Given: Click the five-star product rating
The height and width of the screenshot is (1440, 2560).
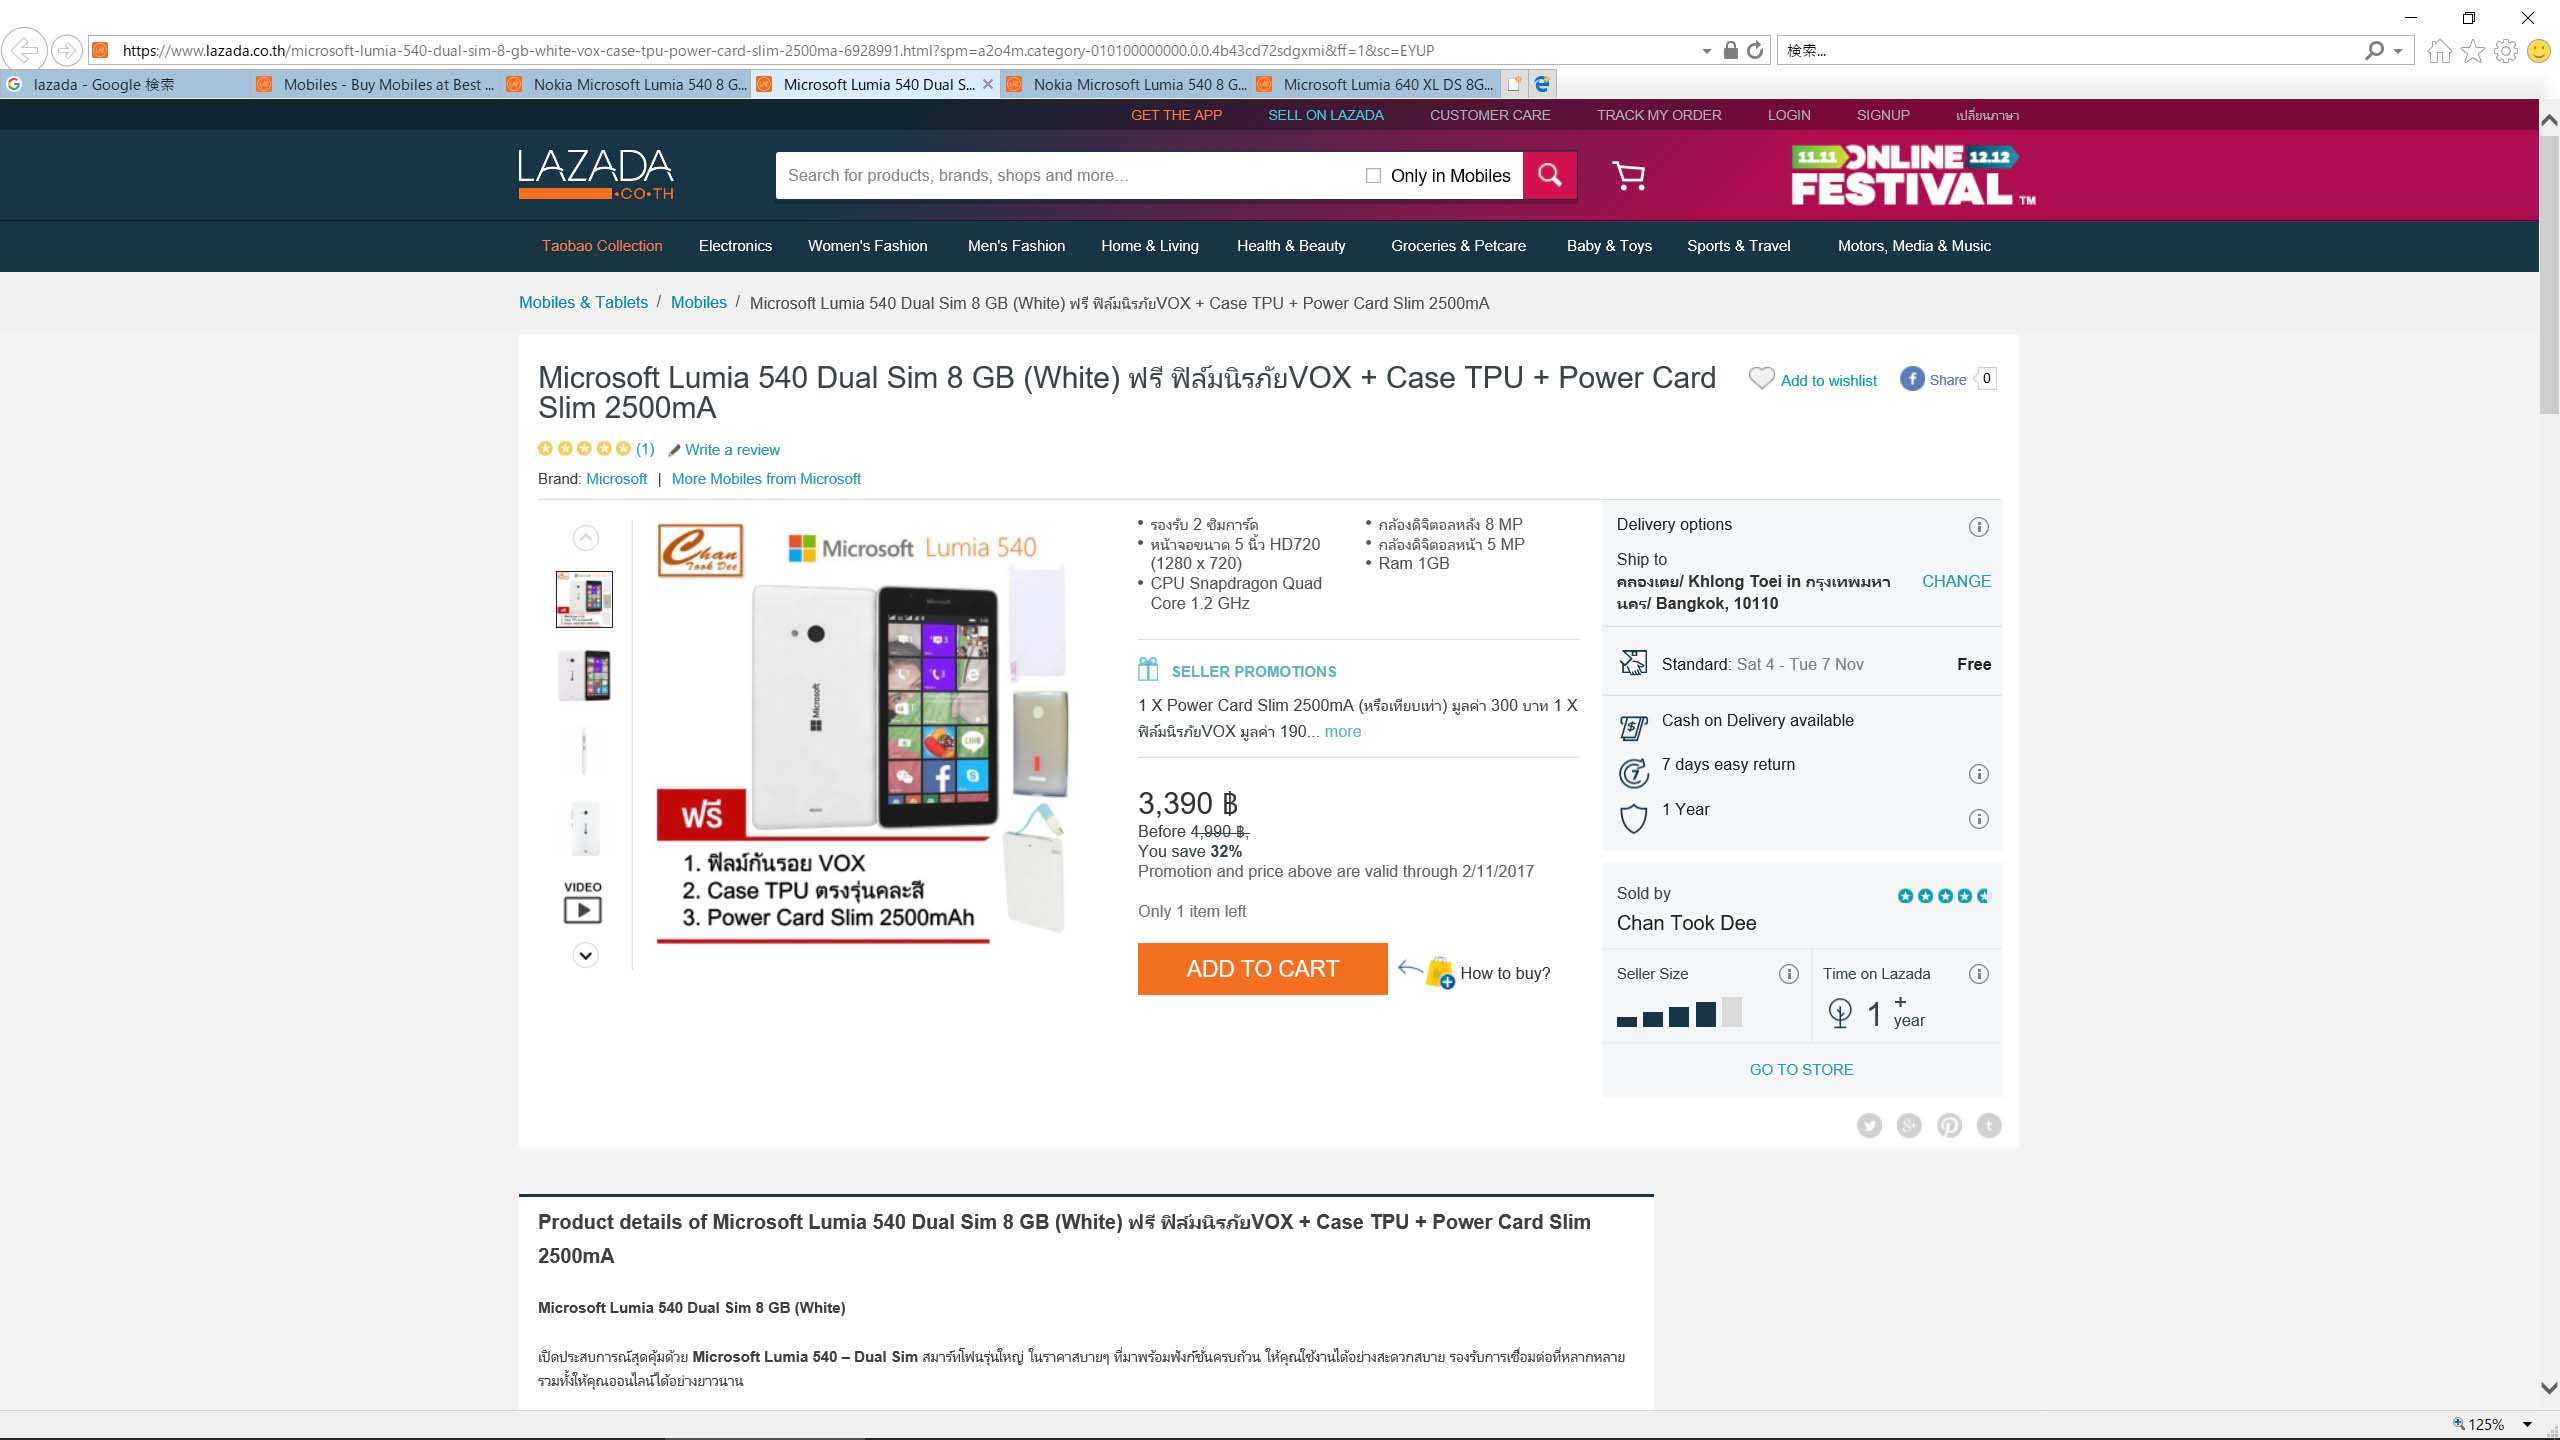Looking at the screenshot, I should click(584, 449).
